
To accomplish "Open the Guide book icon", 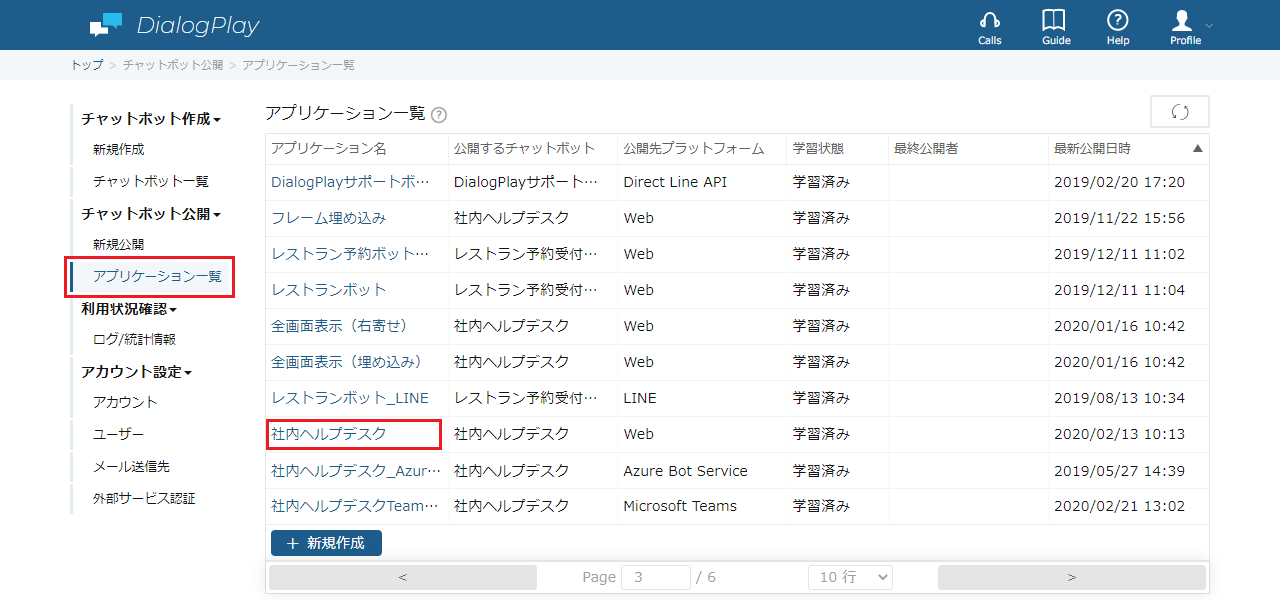I will click(x=1054, y=20).
